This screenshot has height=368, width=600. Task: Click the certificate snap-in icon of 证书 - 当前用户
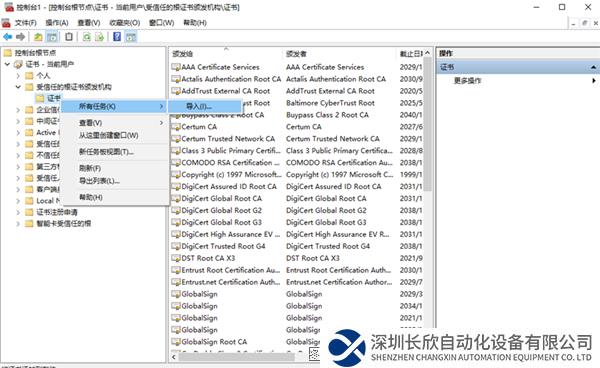click(x=18, y=64)
